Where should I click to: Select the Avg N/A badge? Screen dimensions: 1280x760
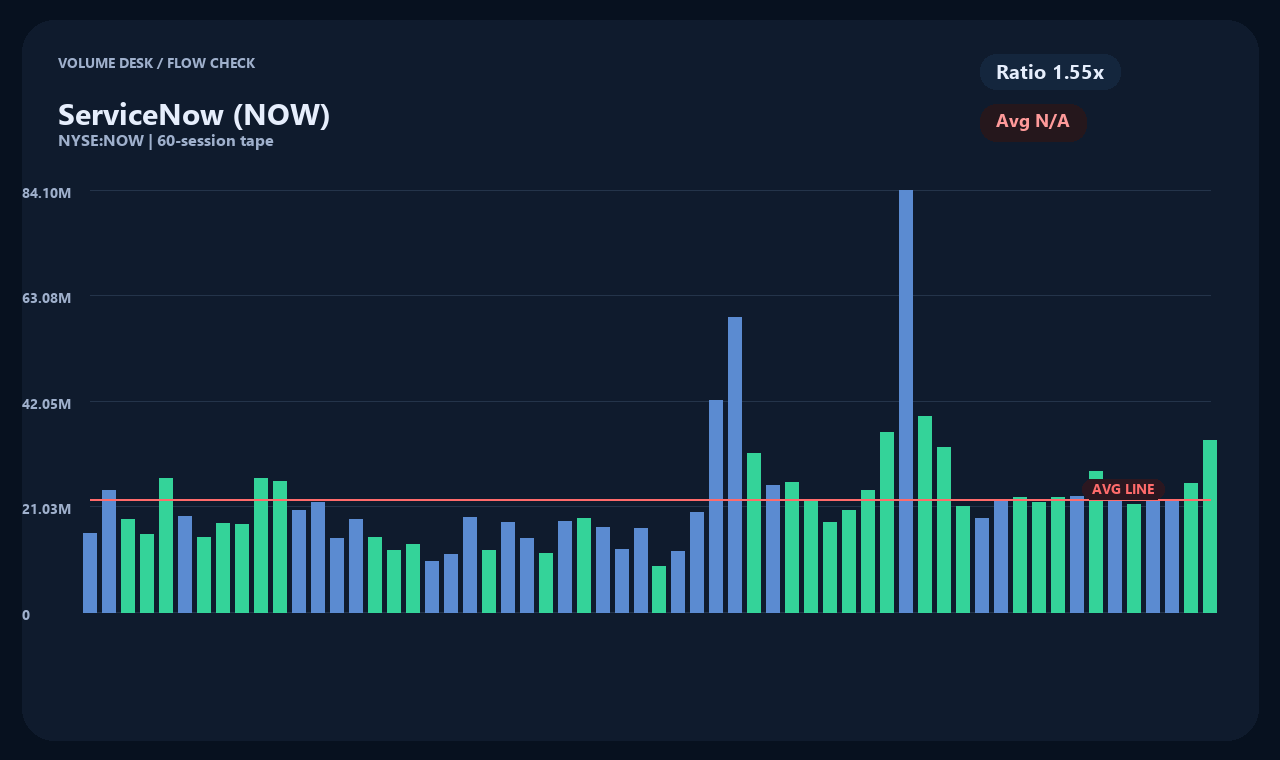tap(1033, 122)
